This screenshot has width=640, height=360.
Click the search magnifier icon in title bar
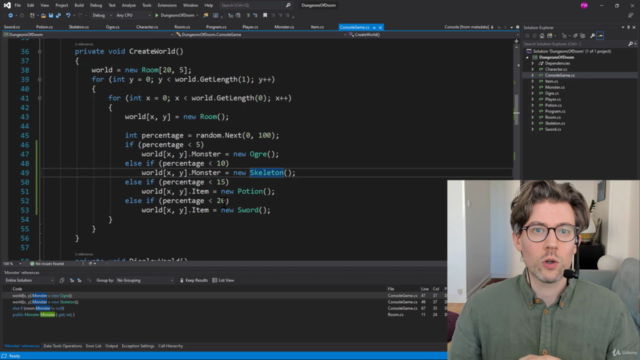tap(288, 5)
